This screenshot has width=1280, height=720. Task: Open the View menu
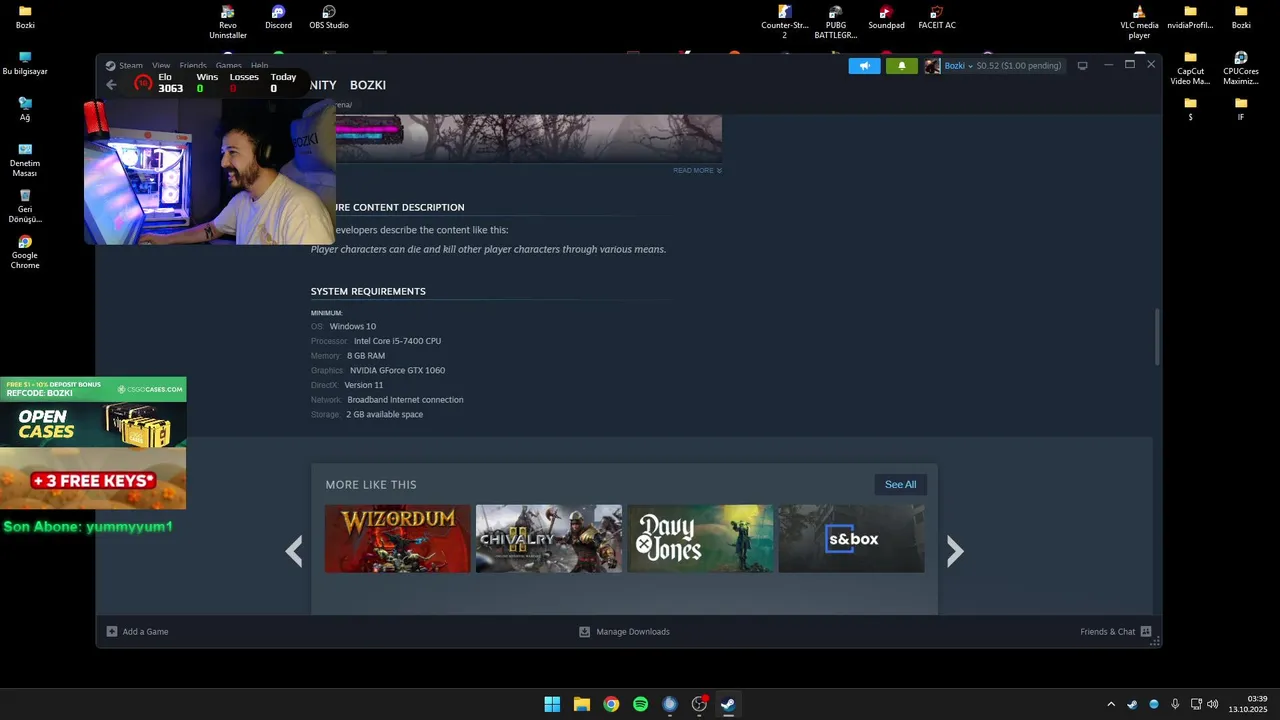[161, 66]
